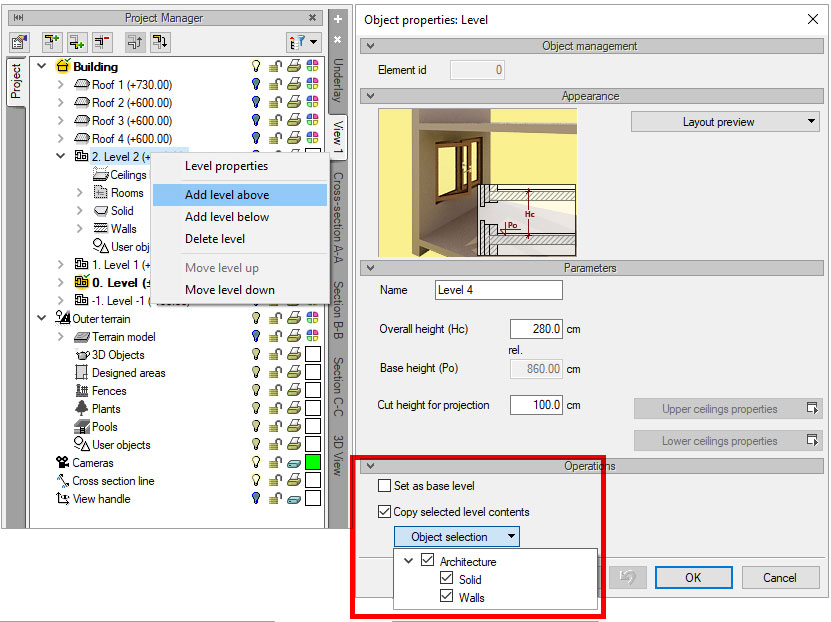Click the Name field containing Level 4
The width and height of the screenshot is (831, 622).
498,290
